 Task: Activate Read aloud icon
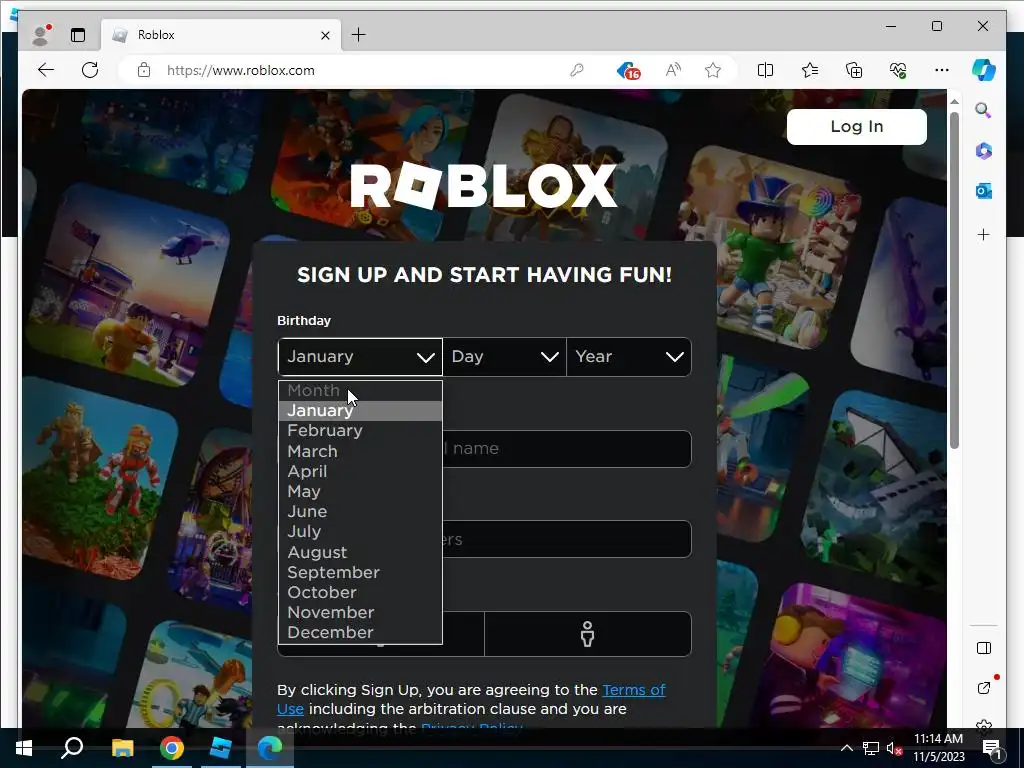coord(673,70)
